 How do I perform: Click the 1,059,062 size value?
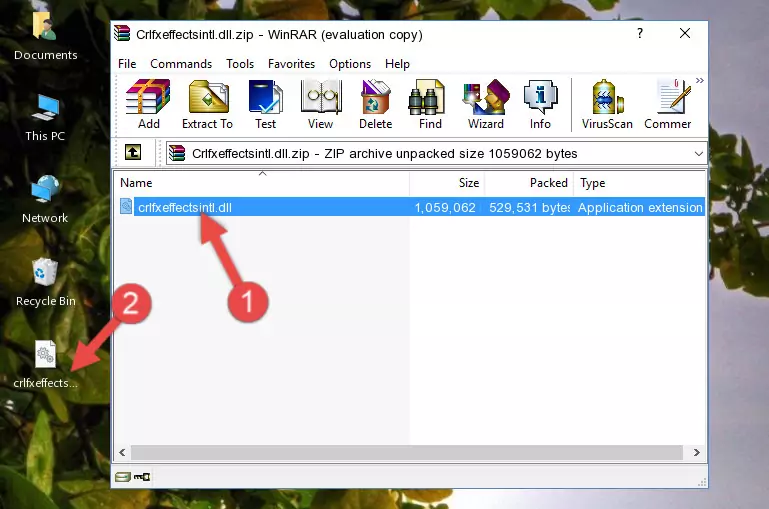click(x=445, y=207)
